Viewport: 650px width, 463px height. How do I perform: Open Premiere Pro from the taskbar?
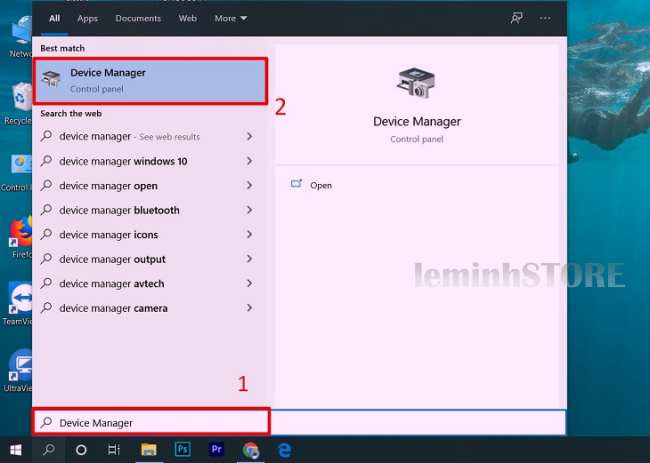[216, 450]
